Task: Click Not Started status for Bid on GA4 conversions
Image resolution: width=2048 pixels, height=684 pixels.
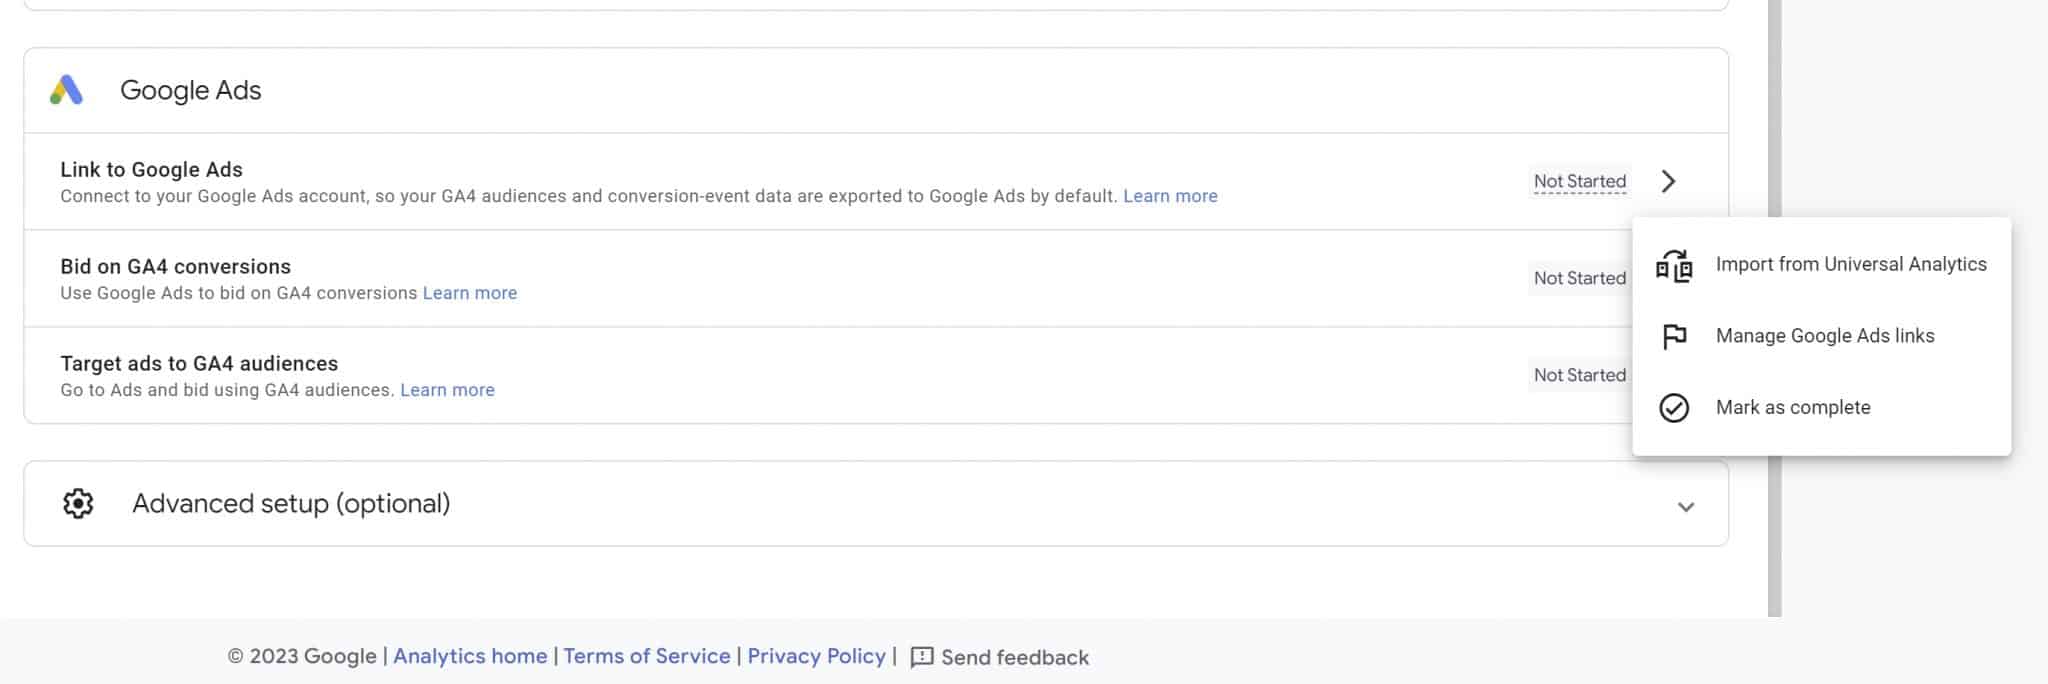Action: 1580,278
